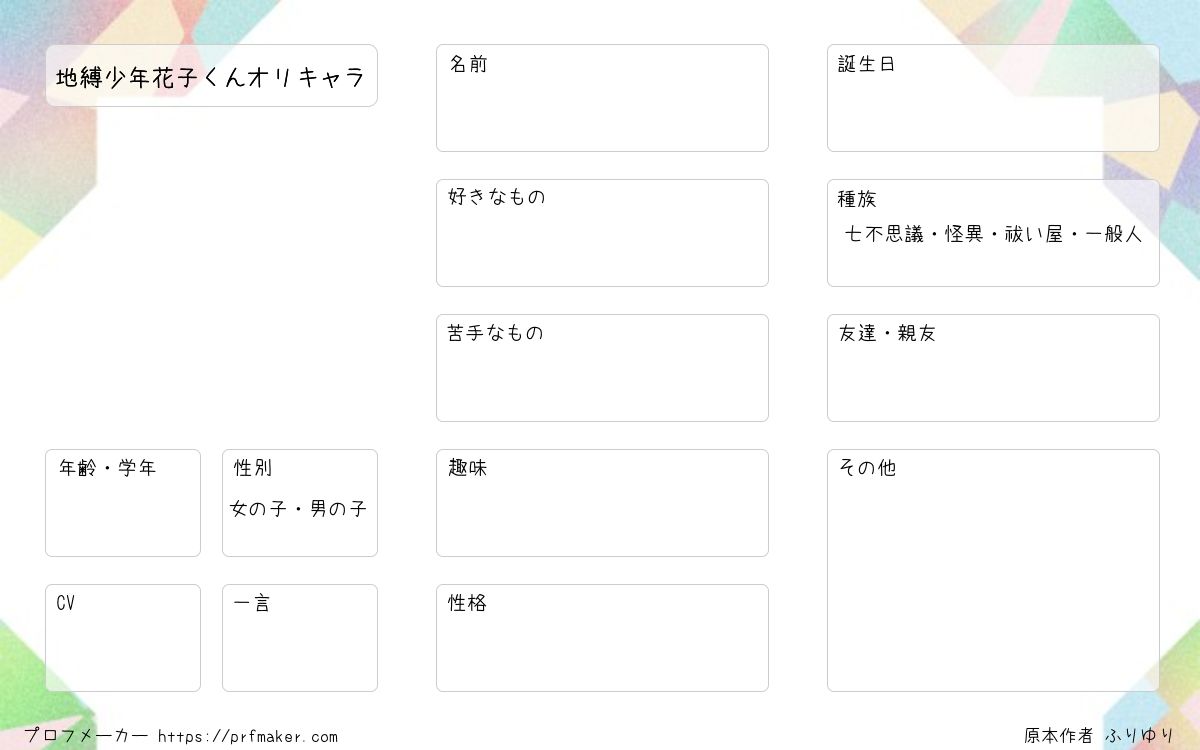Click the 原本作者 ふりゆり credit text
The image size is (1200, 750).
[1099, 736]
